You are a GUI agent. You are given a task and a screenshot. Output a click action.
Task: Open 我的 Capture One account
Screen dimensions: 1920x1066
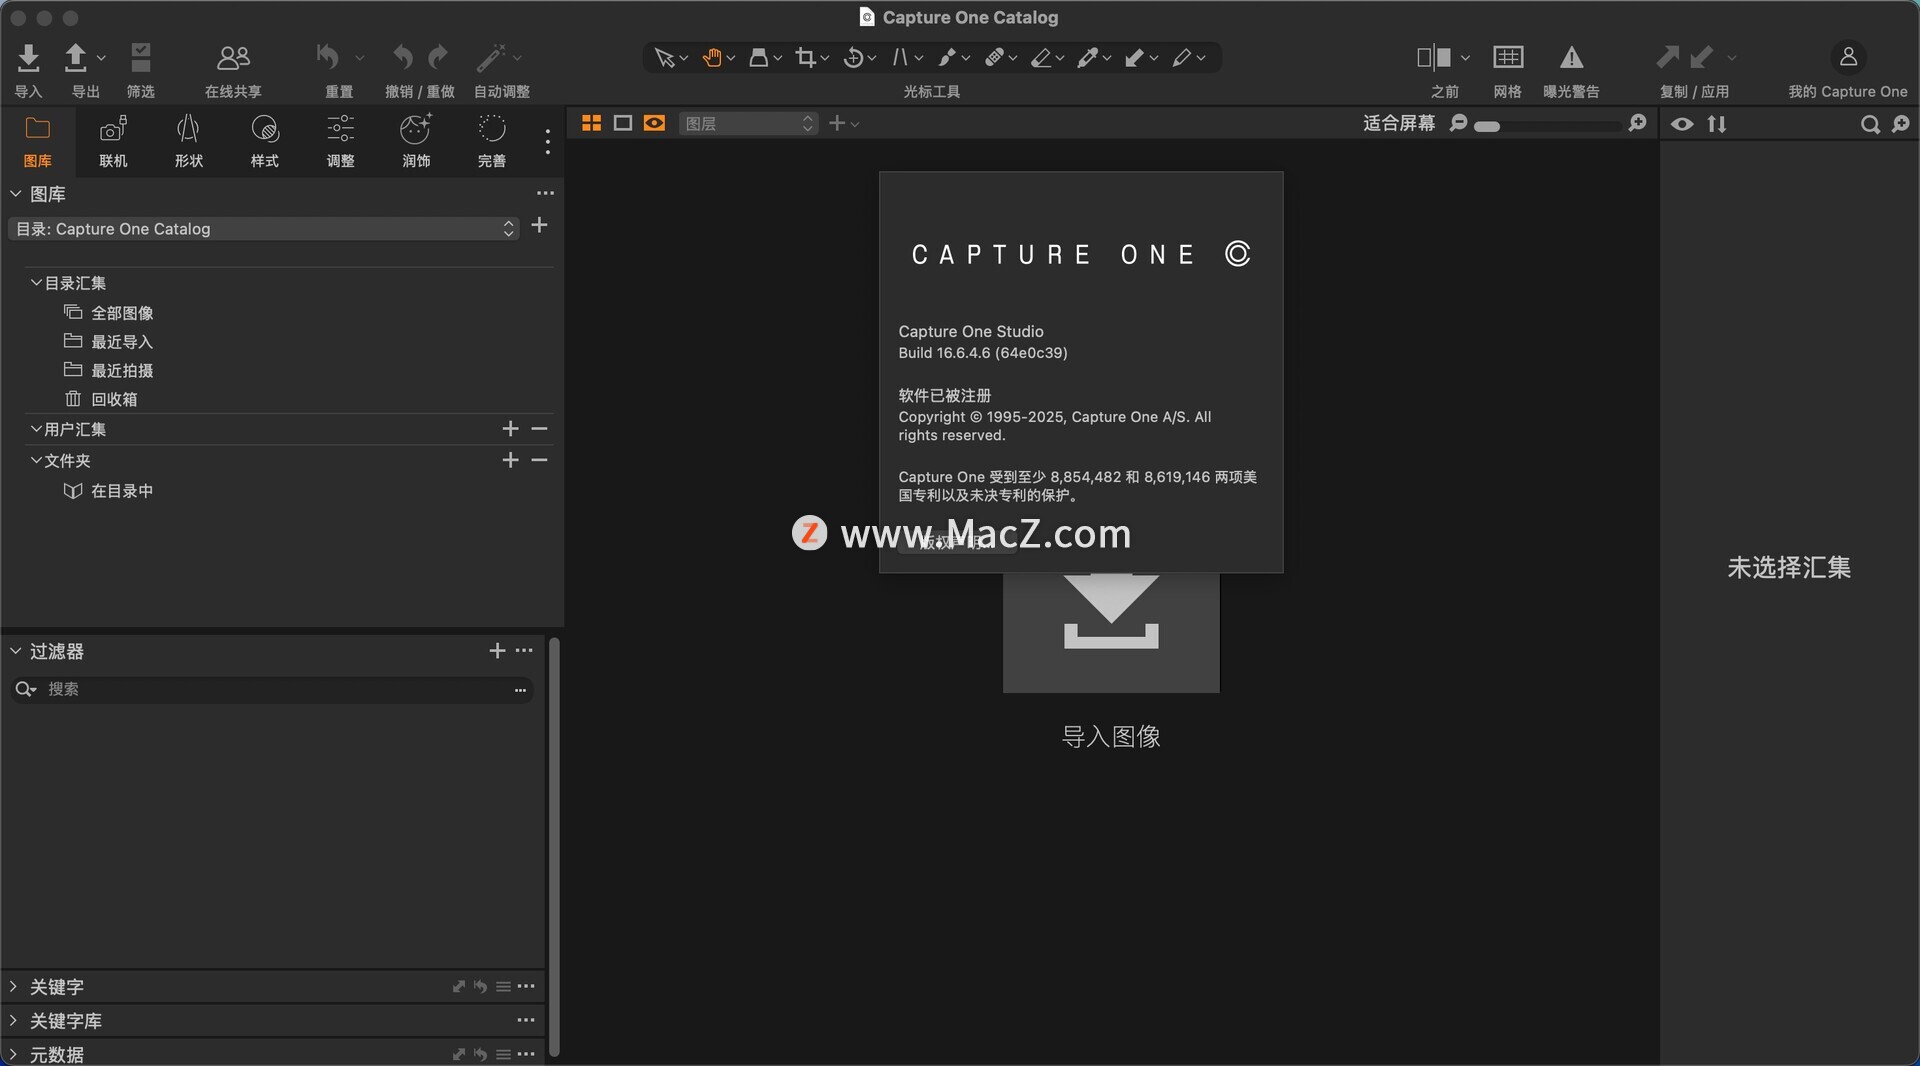(x=1848, y=57)
